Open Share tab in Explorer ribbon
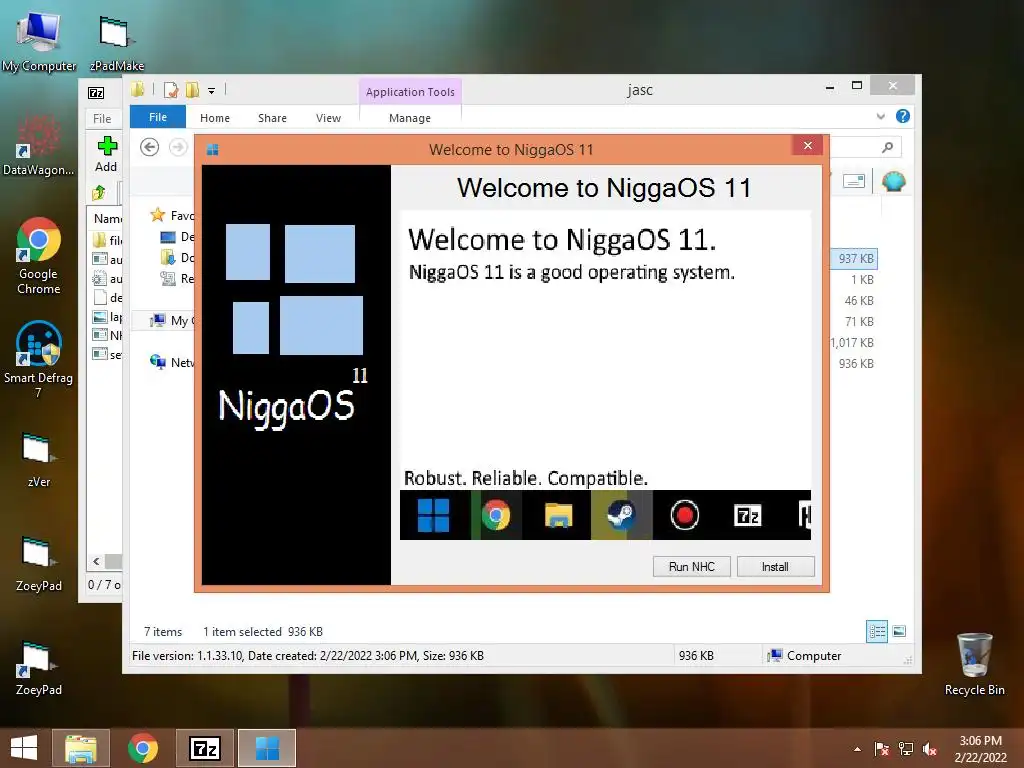The image size is (1024, 768). click(272, 118)
